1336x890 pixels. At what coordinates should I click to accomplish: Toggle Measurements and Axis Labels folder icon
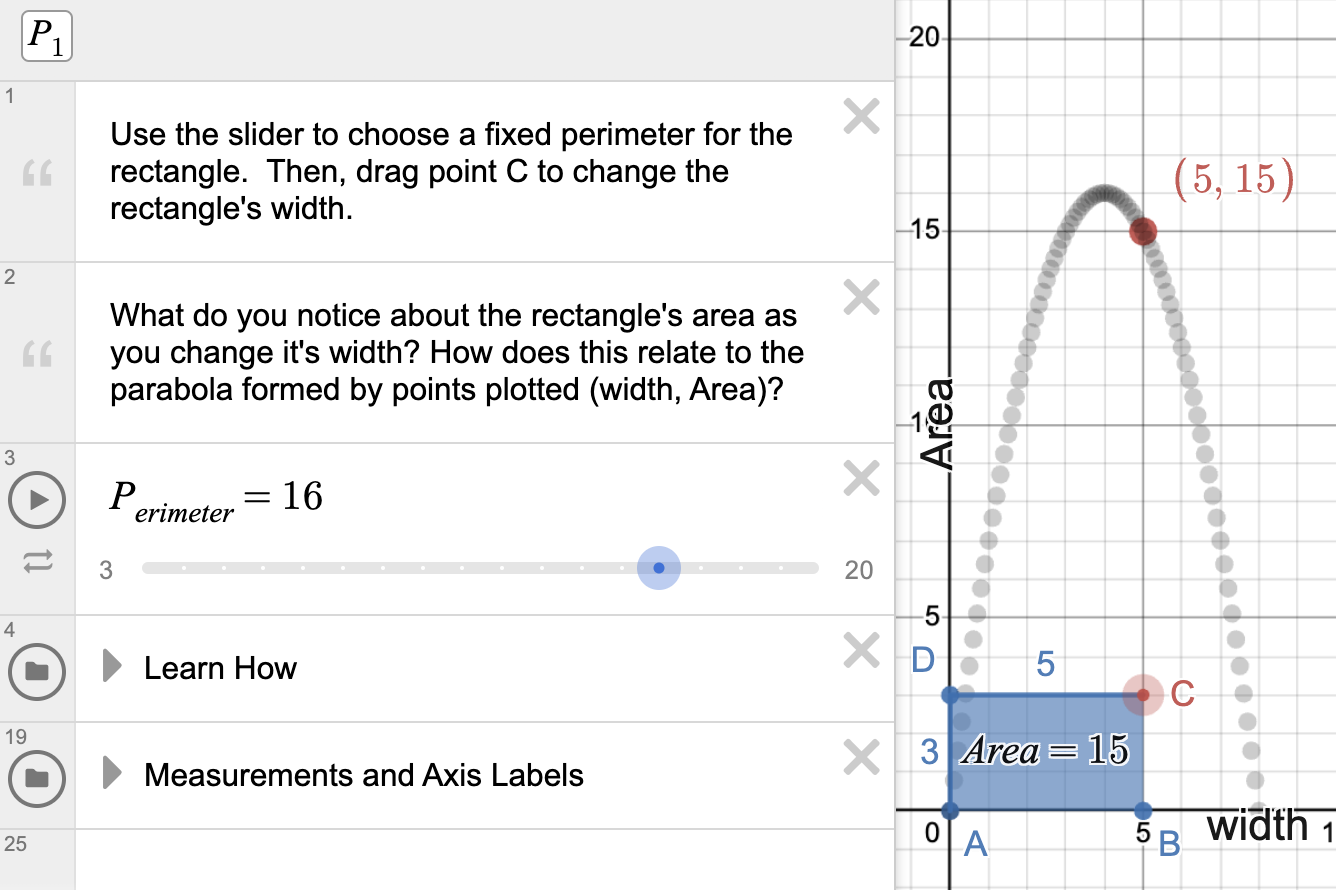37,776
